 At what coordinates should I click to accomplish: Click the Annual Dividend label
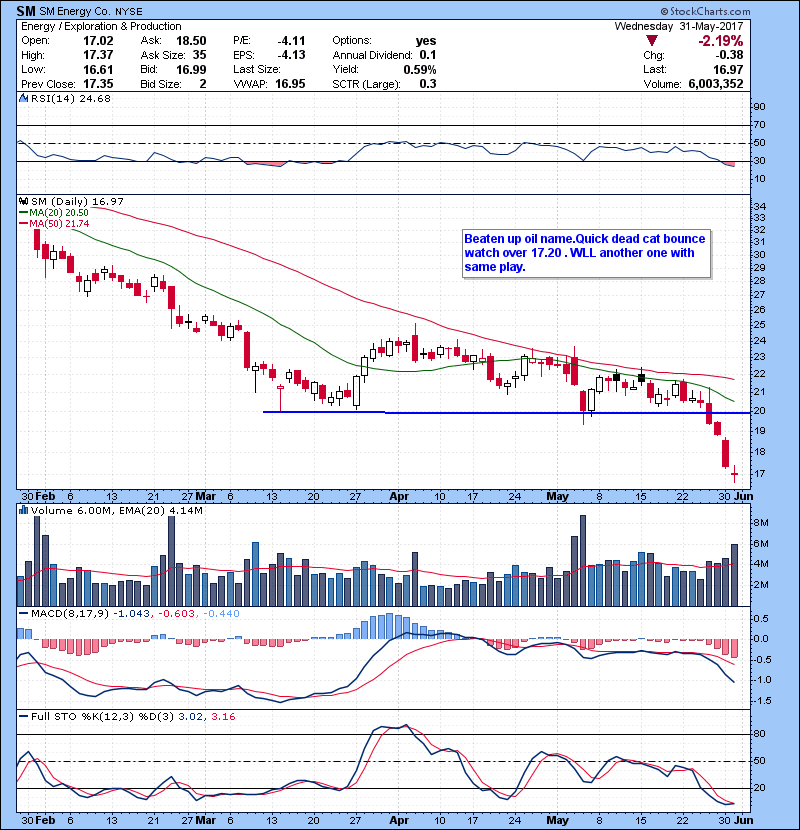click(372, 55)
